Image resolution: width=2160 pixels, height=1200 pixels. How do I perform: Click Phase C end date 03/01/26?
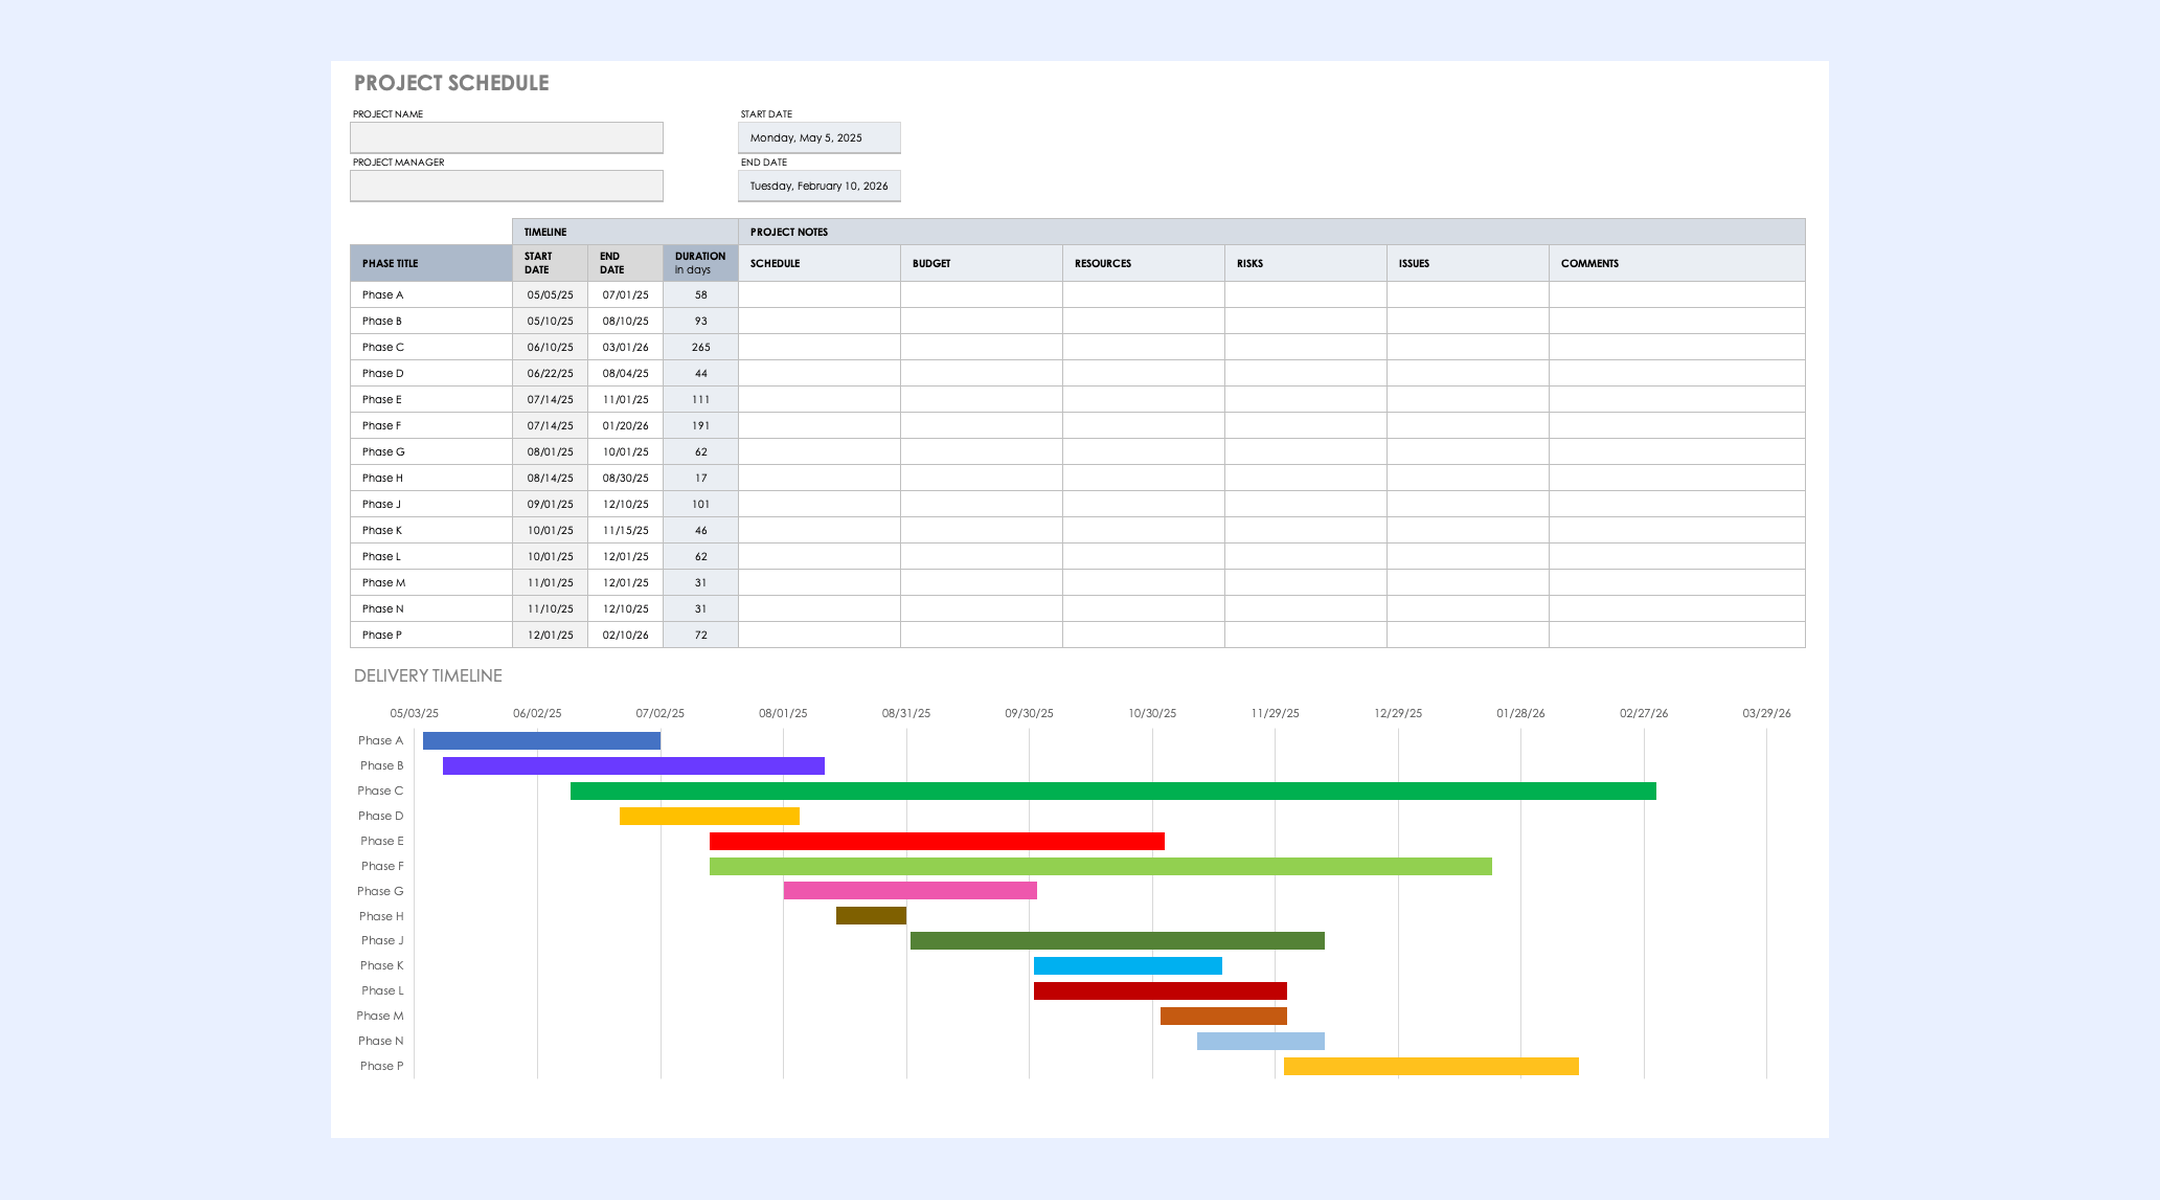[625, 347]
